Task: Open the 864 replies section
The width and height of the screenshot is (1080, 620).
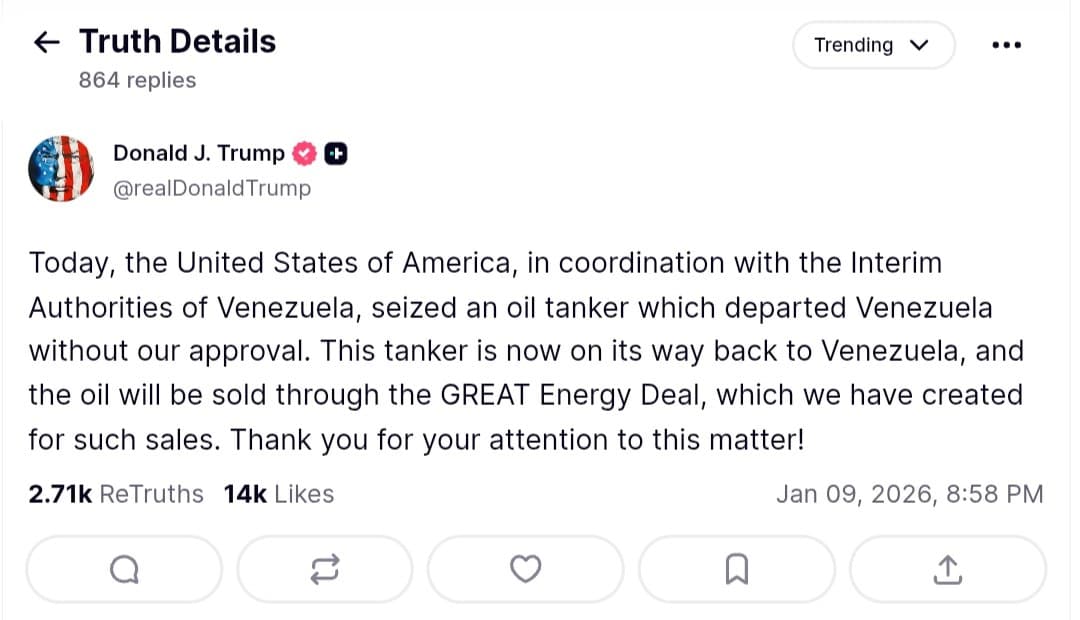Action: (x=137, y=80)
